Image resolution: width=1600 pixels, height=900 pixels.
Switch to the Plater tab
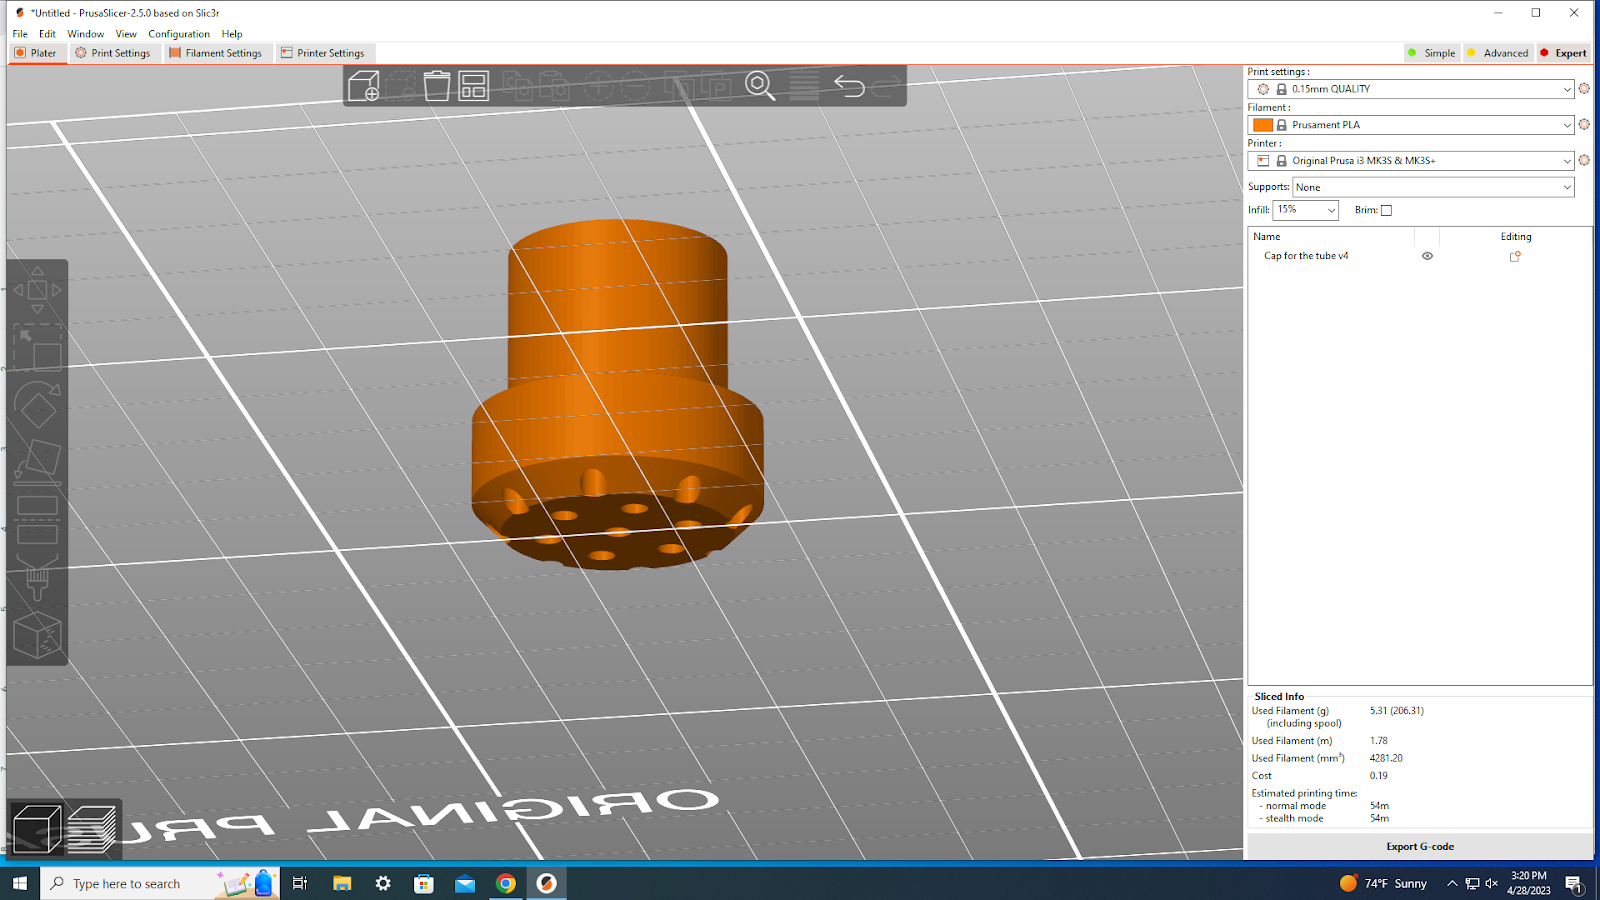36,53
